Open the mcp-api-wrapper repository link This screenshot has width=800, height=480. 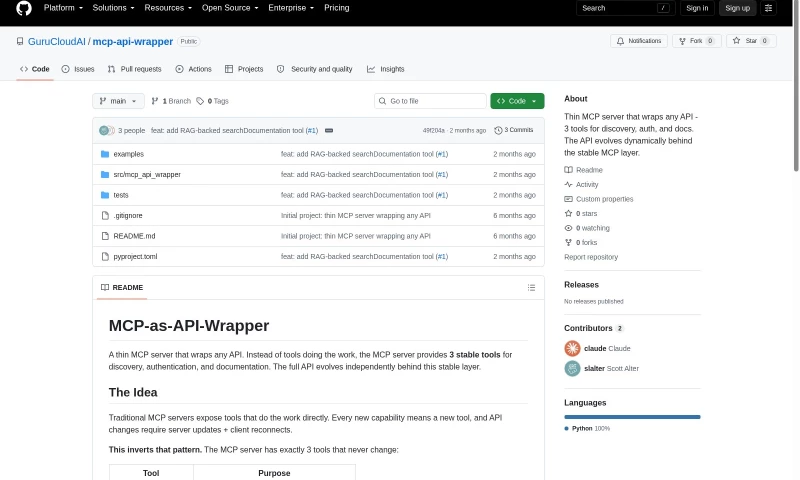[133, 41]
